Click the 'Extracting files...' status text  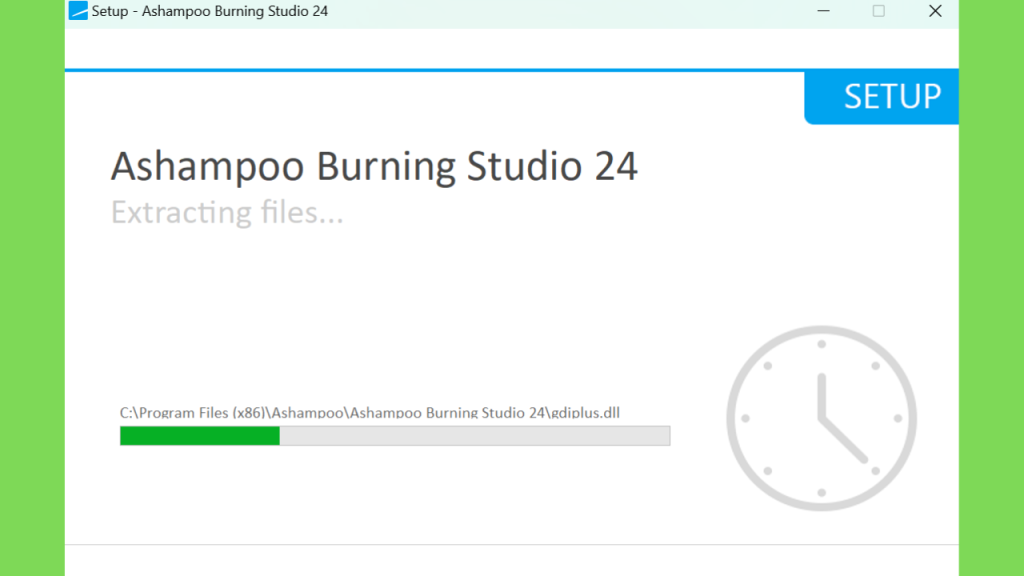[x=227, y=212]
